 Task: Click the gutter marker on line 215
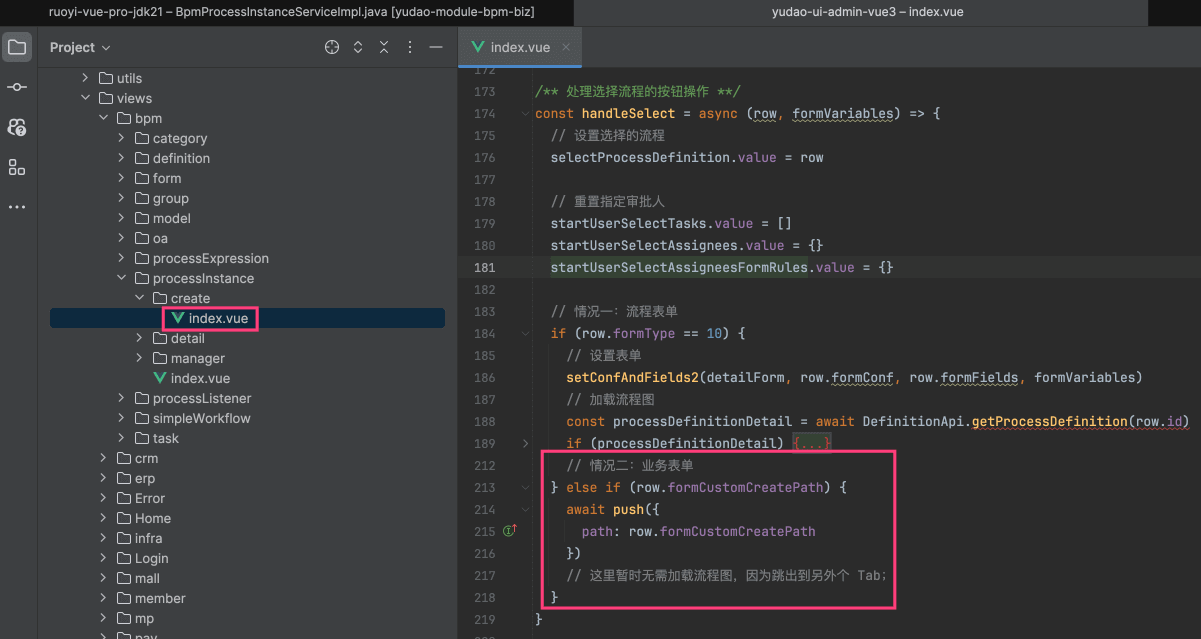[509, 531]
